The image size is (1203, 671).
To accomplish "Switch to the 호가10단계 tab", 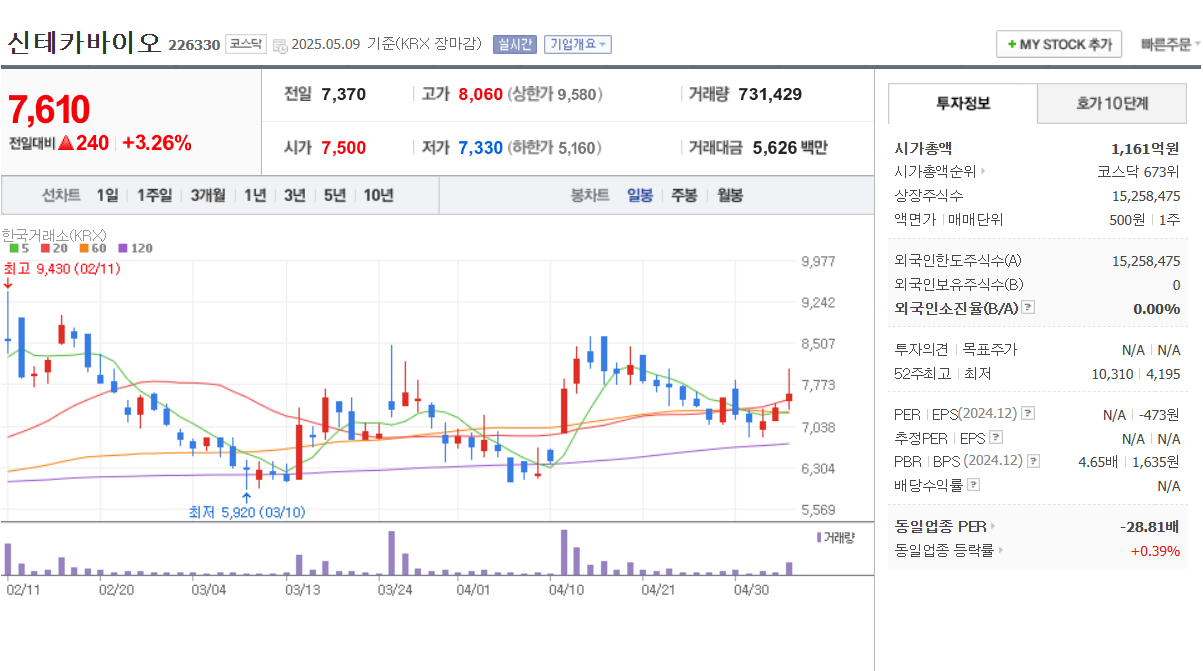I will pyautogui.click(x=1112, y=103).
